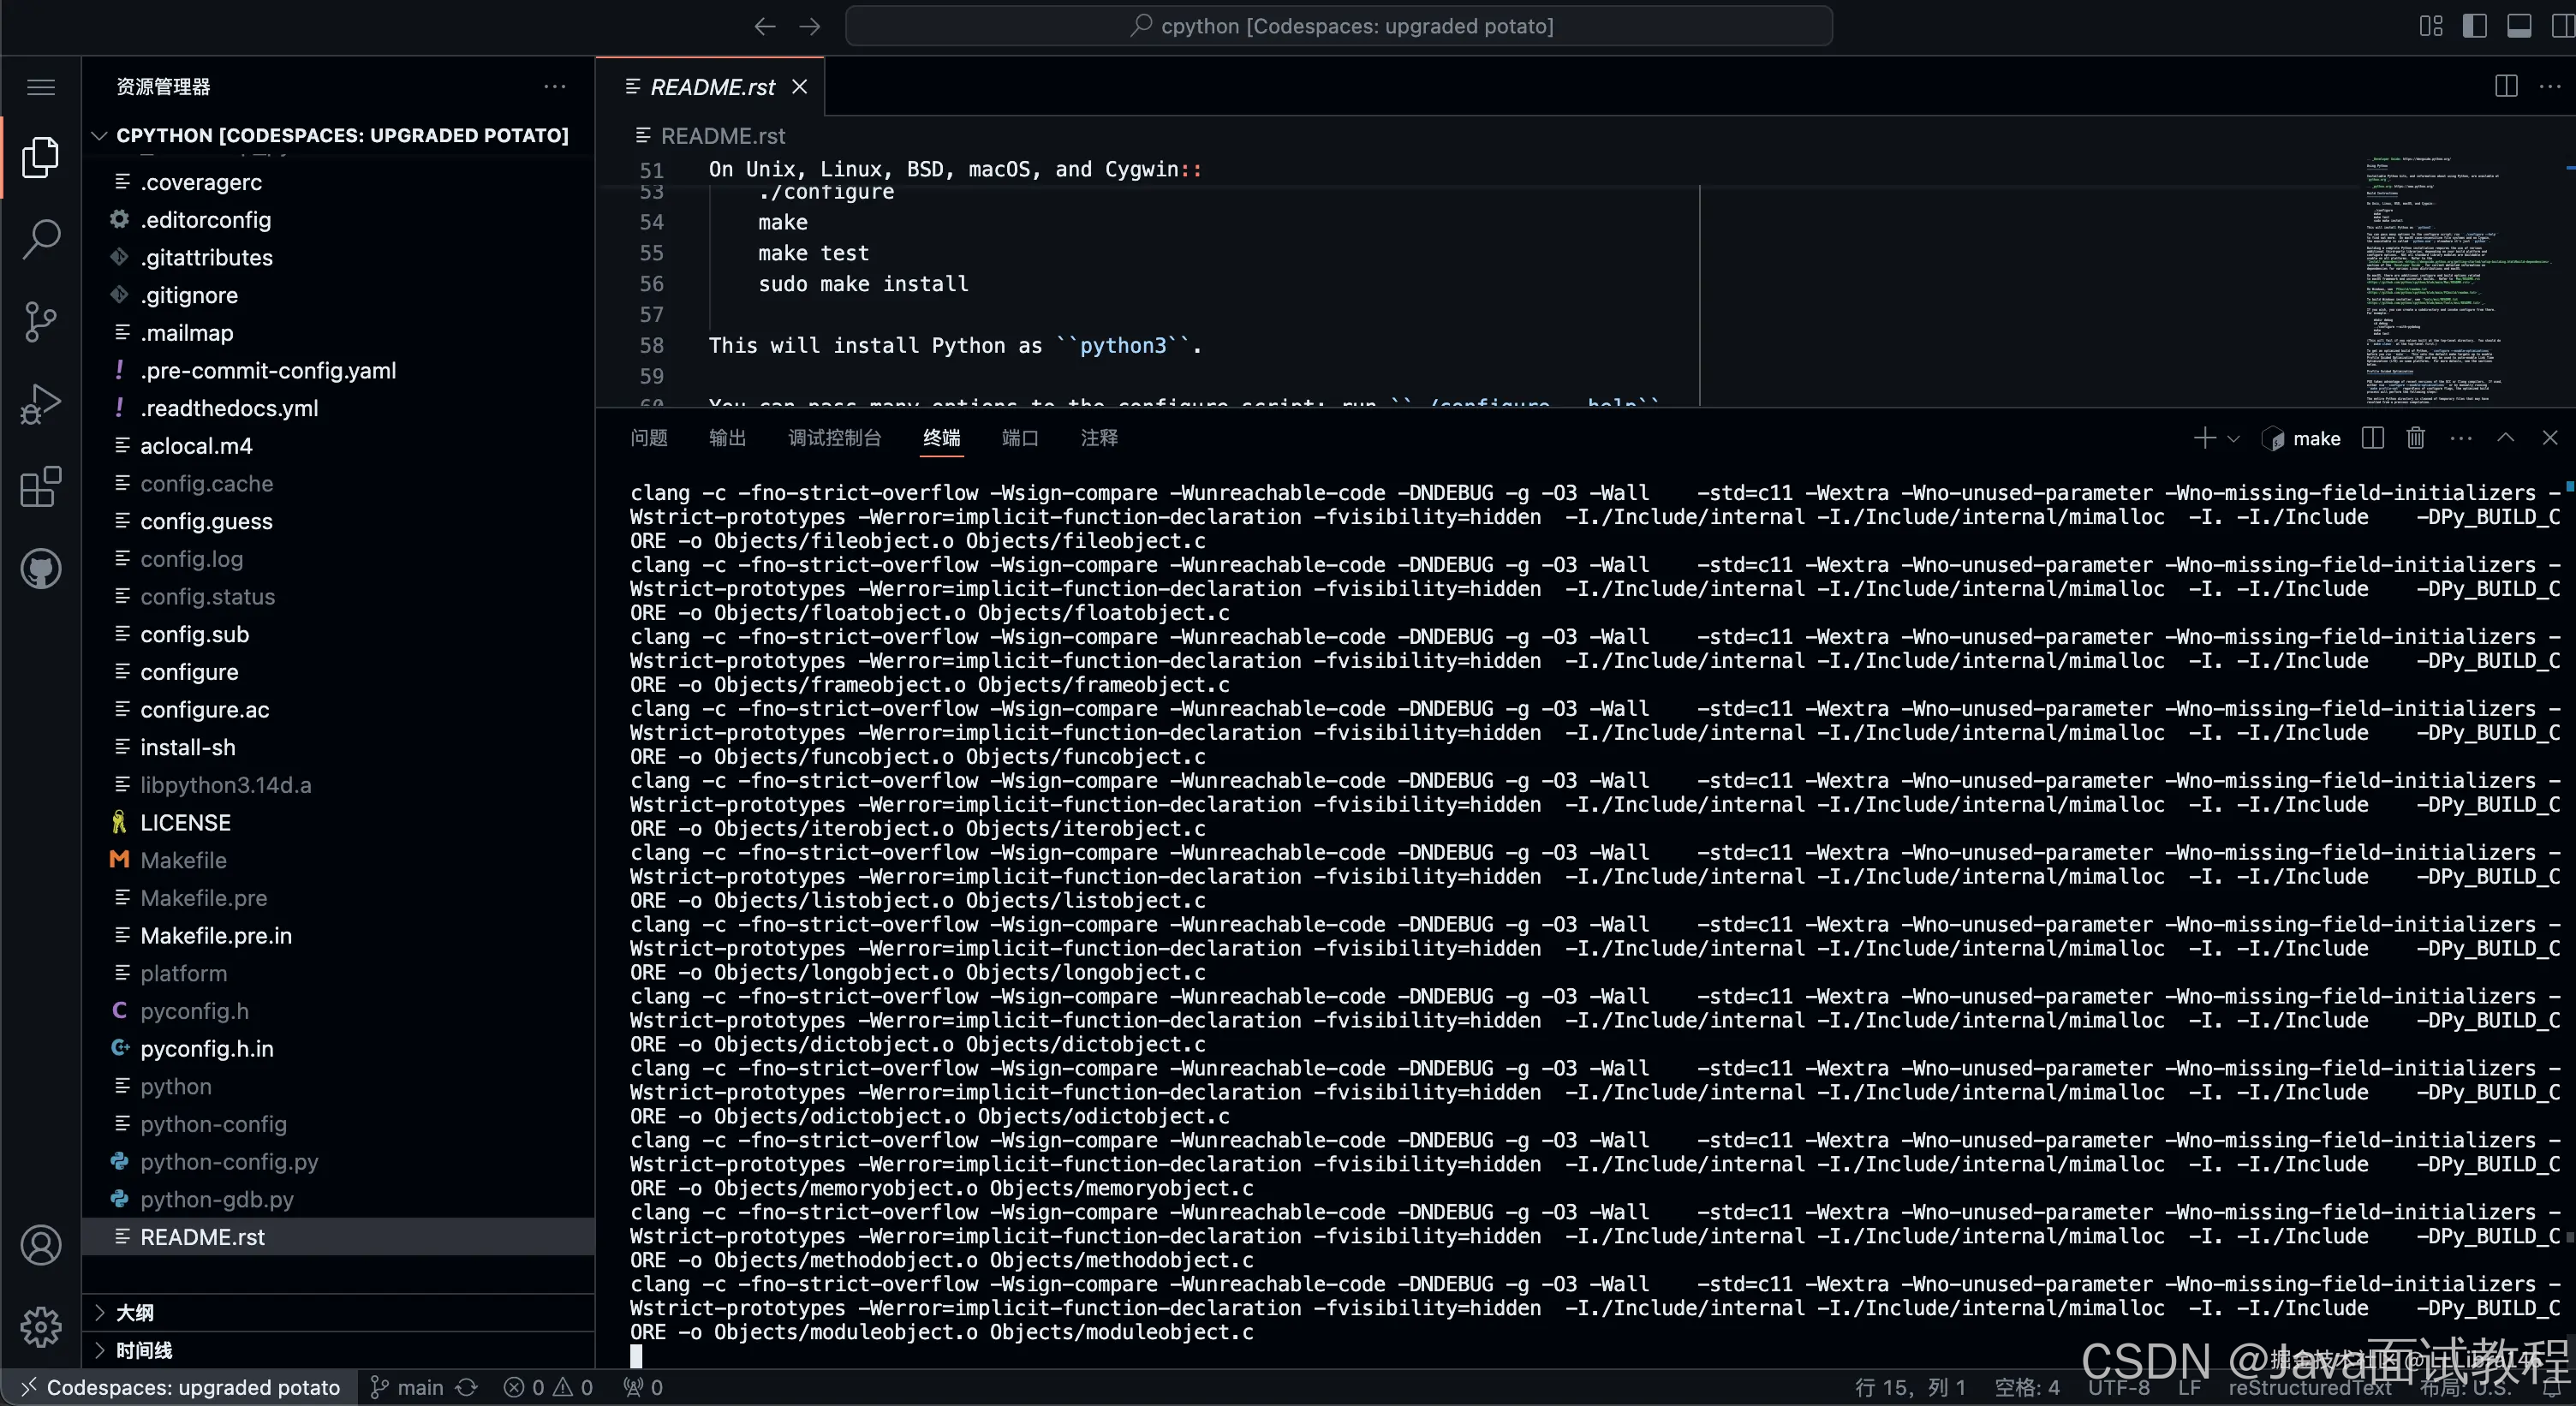Image resolution: width=2576 pixels, height=1406 pixels.
Task: Open the new terminal profile dropdown
Action: (x=2234, y=438)
